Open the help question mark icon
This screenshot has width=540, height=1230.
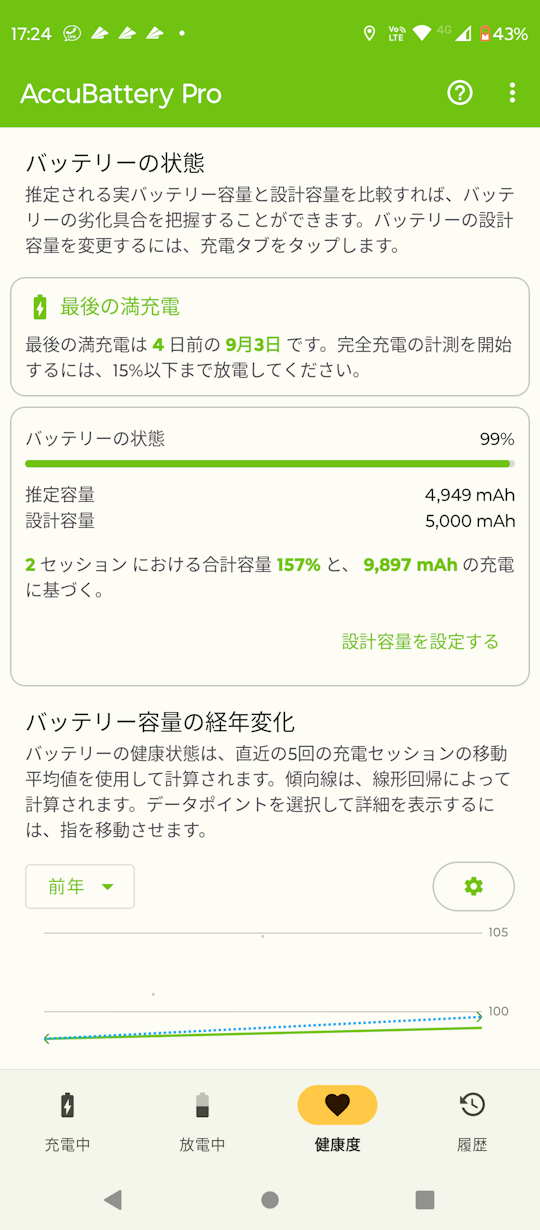(x=460, y=93)
